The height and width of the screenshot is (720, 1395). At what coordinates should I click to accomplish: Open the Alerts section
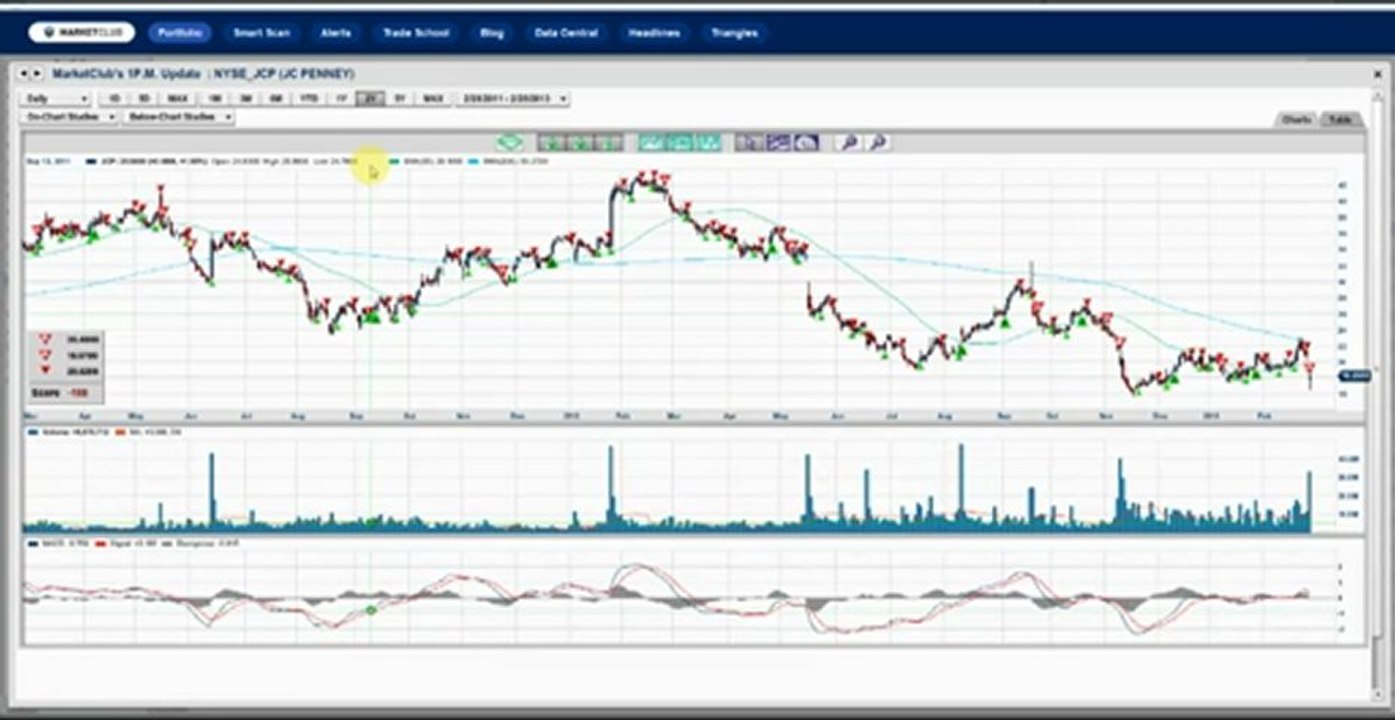coord(336,33)
